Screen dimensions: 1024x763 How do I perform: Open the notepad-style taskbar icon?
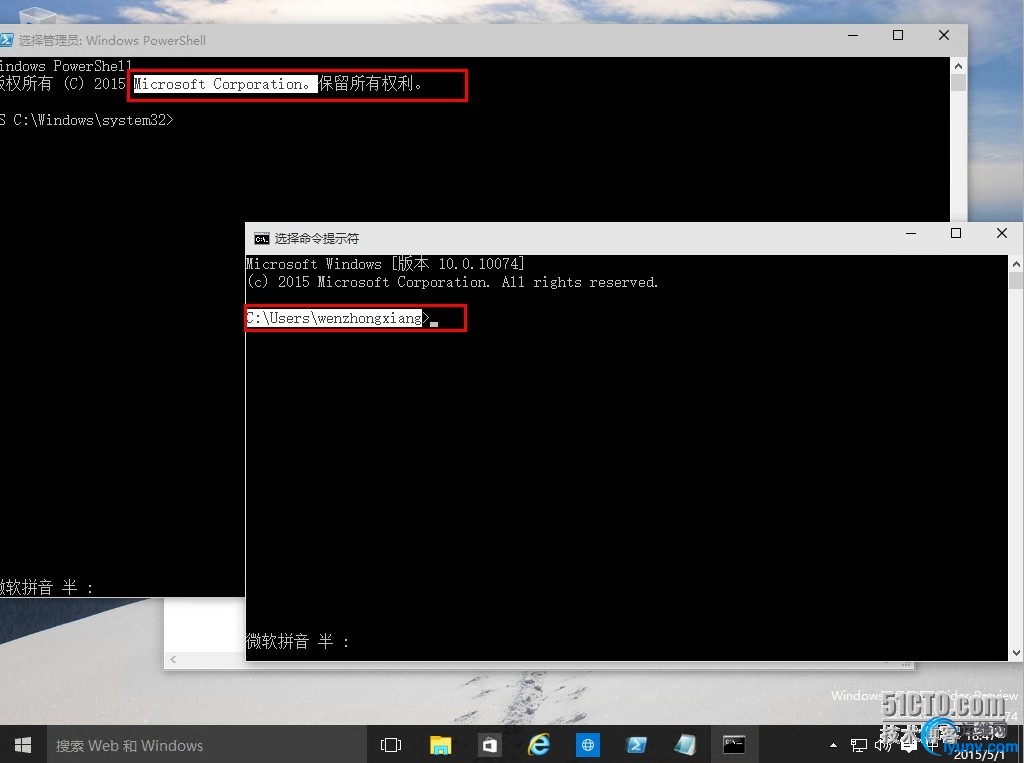(x=685, y=745)
